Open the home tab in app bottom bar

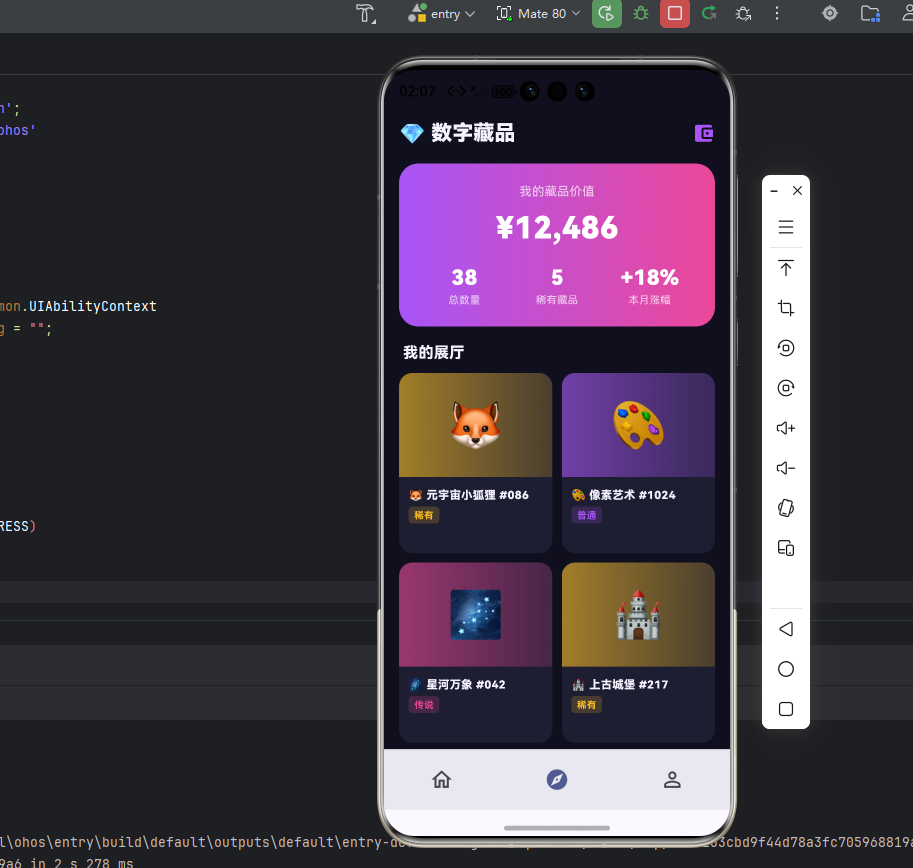441,780
